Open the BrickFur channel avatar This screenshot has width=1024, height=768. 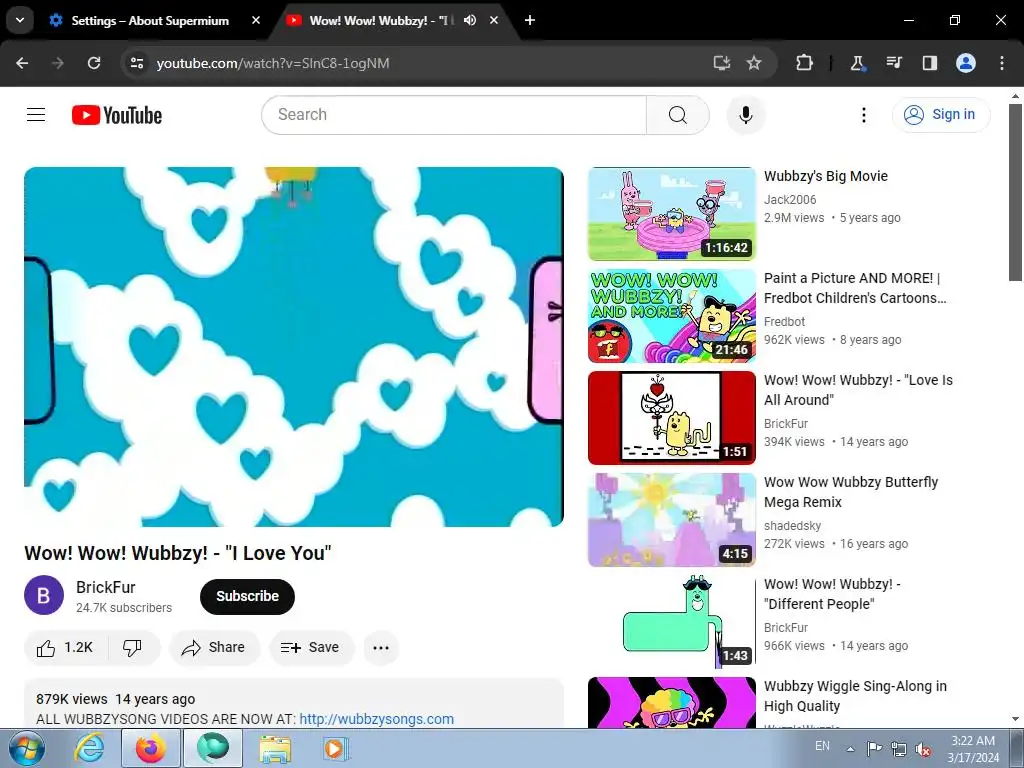point(44,596)
